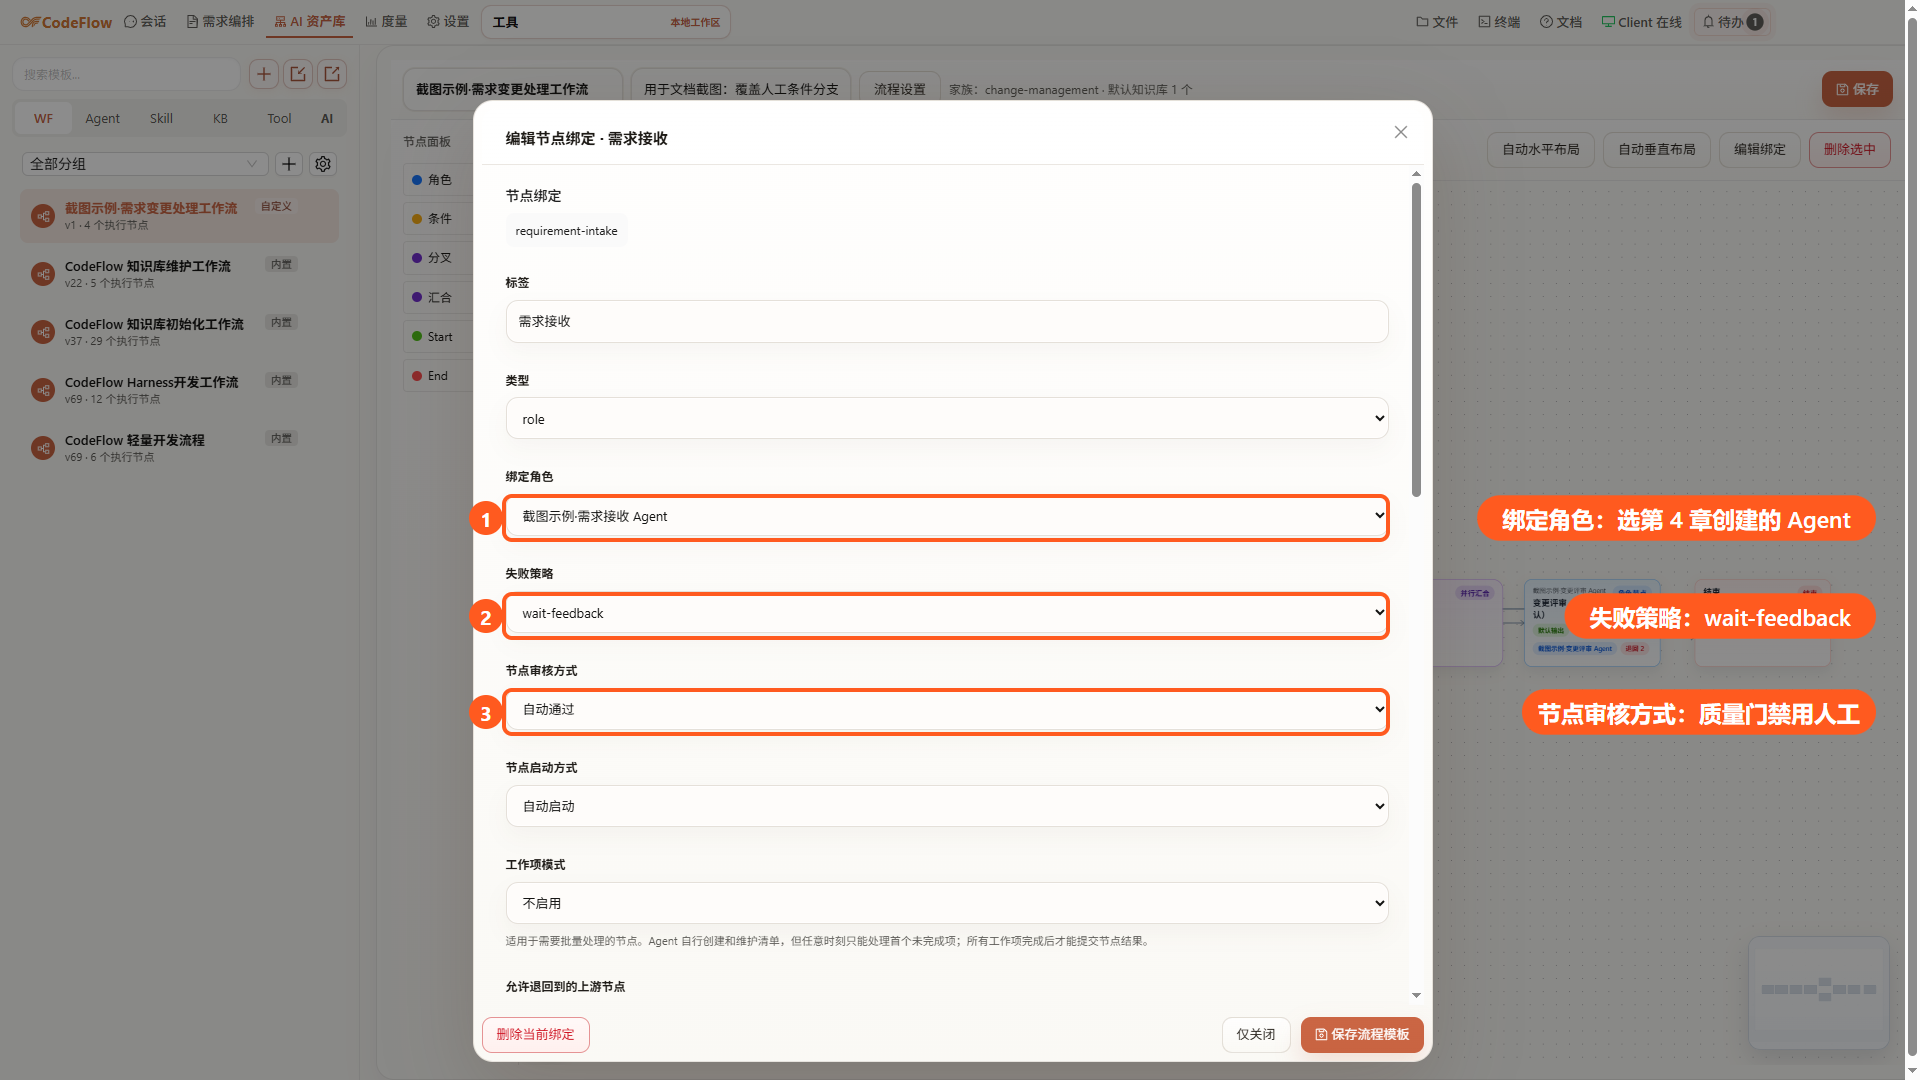Close the 编辑节点绑定 dialog with the X
1920x1080 pixels.
1401,132
